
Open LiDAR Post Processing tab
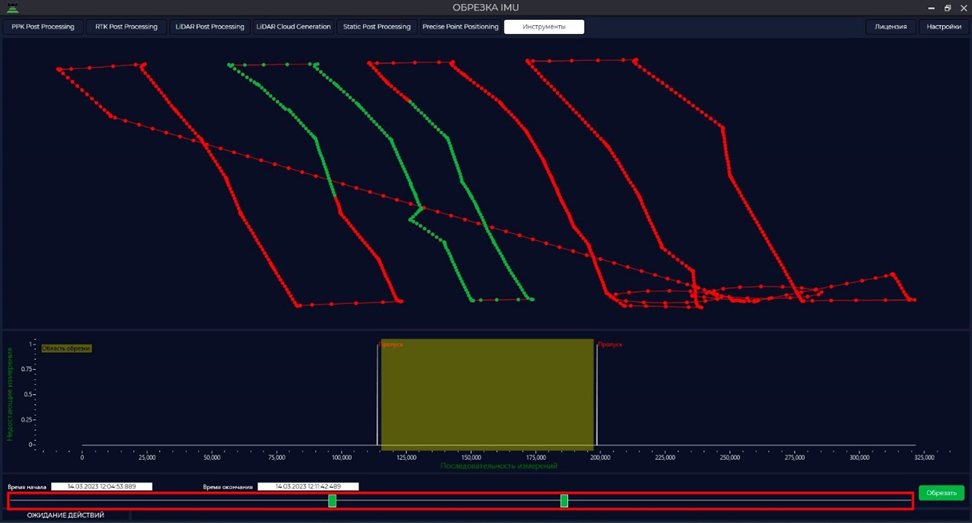pos(210,27)
